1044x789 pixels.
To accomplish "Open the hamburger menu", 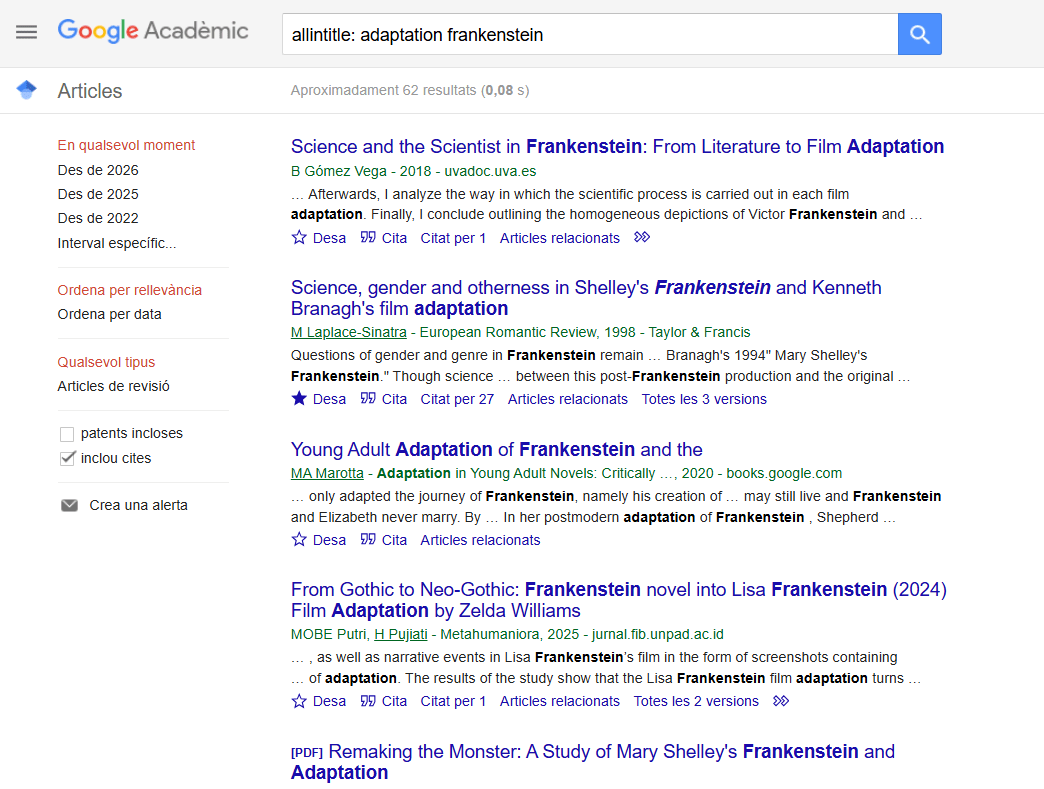I will (27, 32).
